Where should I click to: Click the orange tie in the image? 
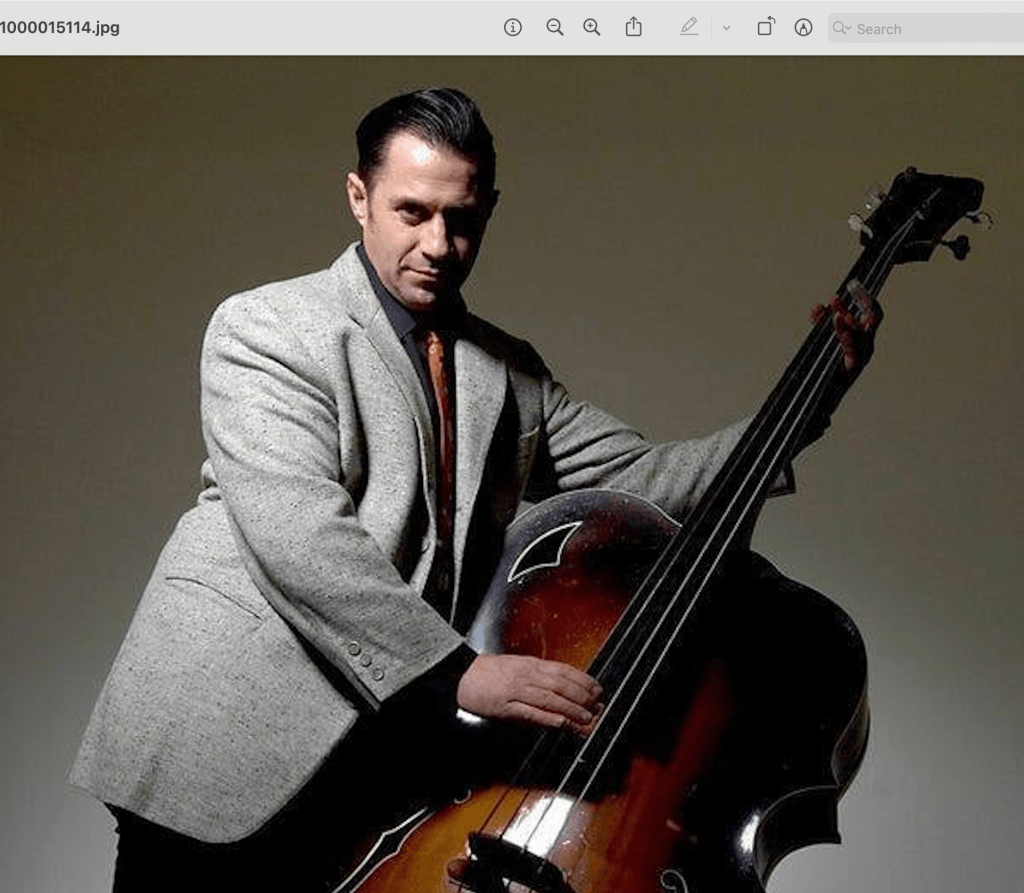click(x=441, y=420)
